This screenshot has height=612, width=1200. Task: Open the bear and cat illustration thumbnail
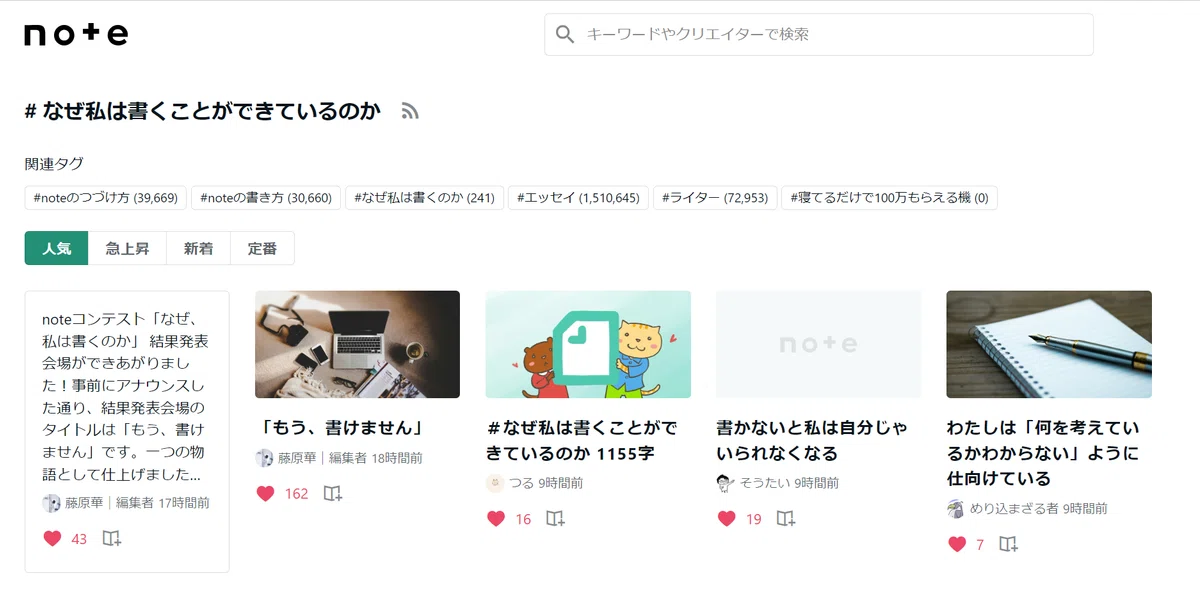click(588, 345)
